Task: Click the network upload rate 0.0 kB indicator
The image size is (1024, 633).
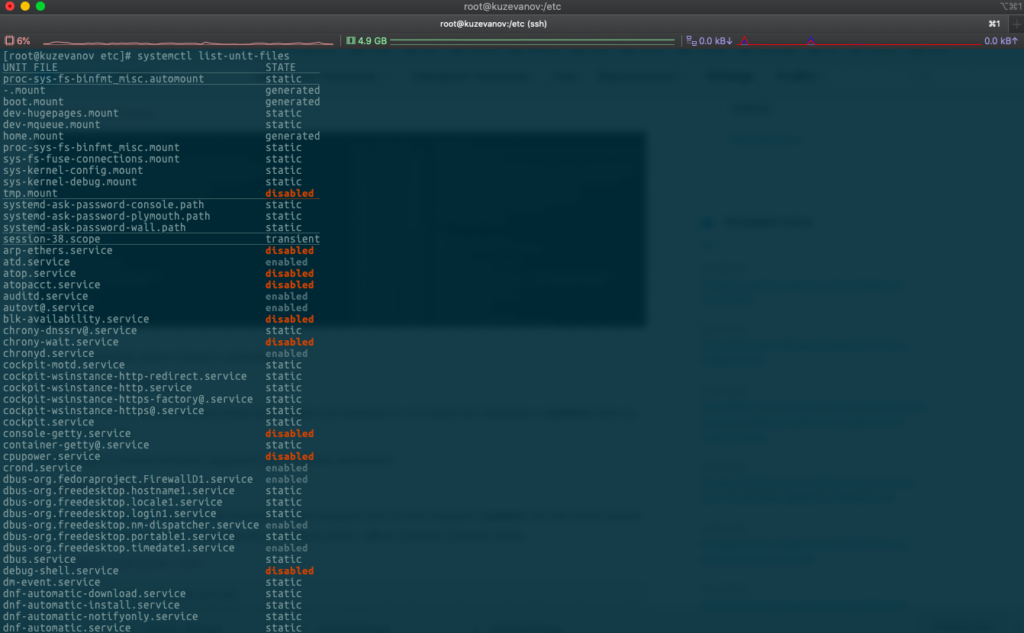Action: click(x=999, y=41)
